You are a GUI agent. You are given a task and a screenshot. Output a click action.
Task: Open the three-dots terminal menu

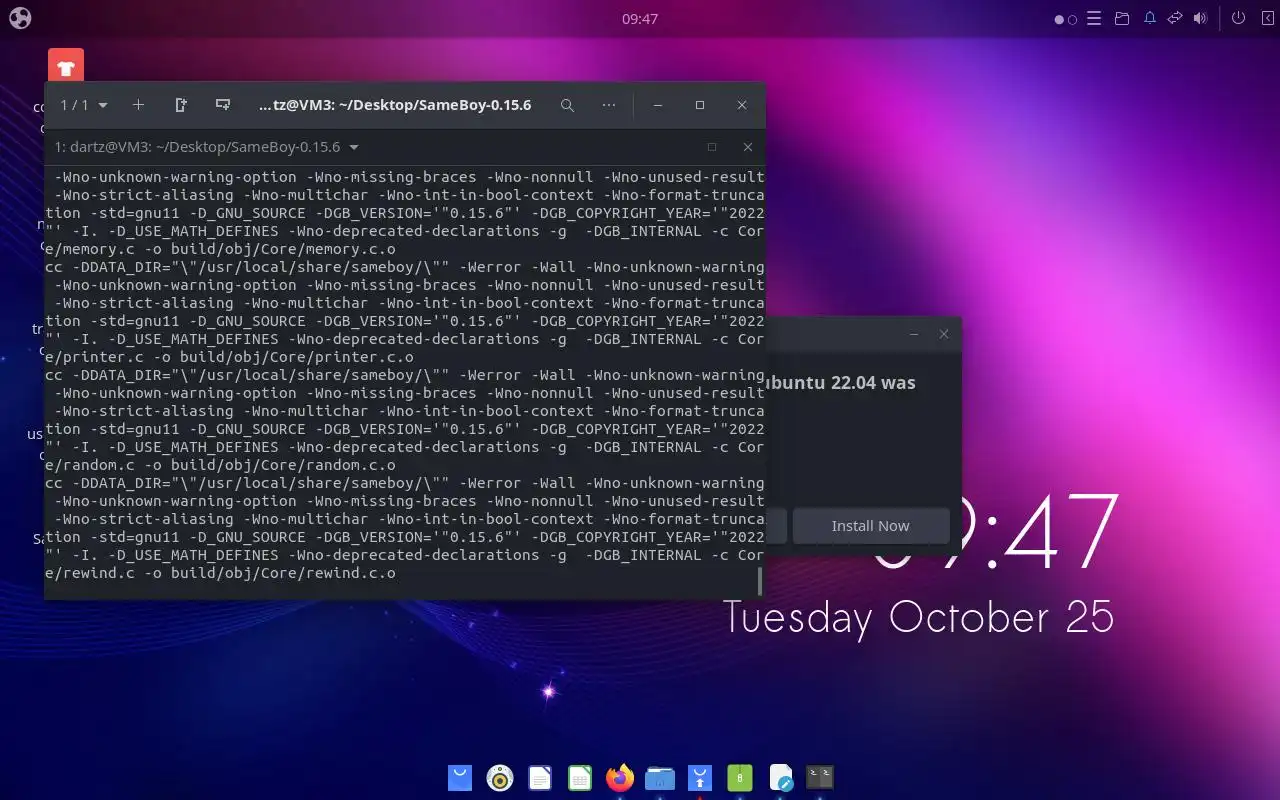(x=609, y=105)
